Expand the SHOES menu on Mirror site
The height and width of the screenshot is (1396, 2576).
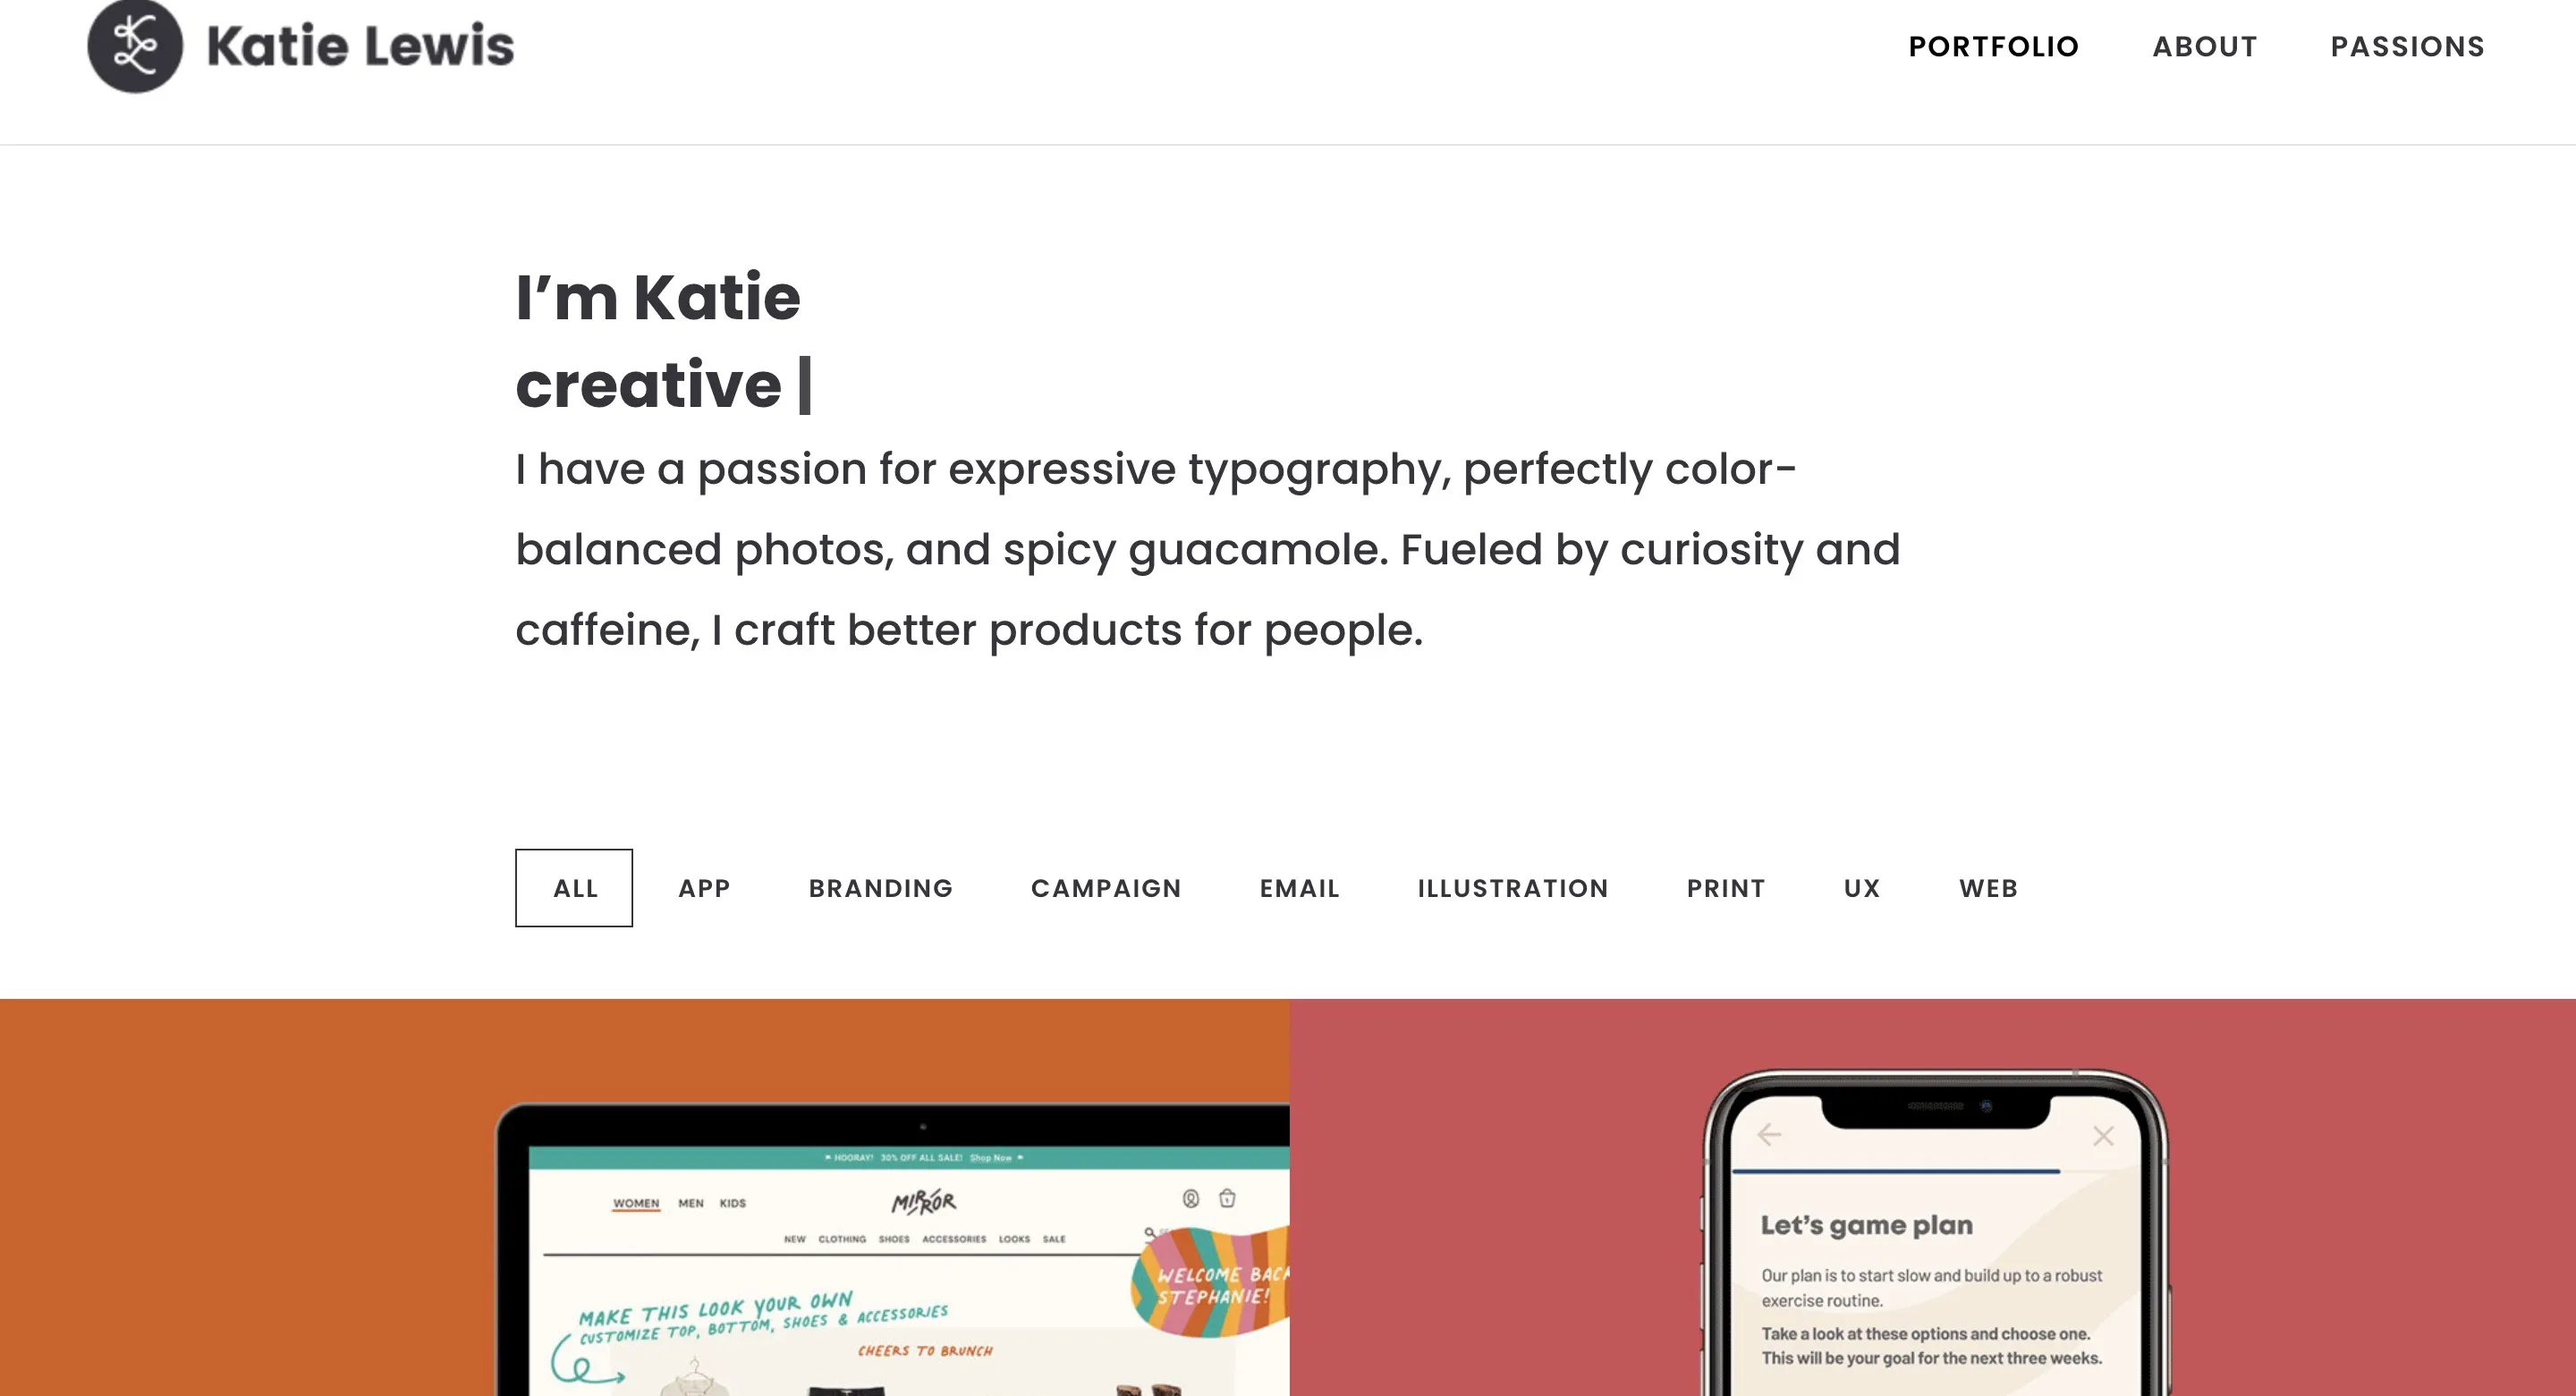point(895,1240)
